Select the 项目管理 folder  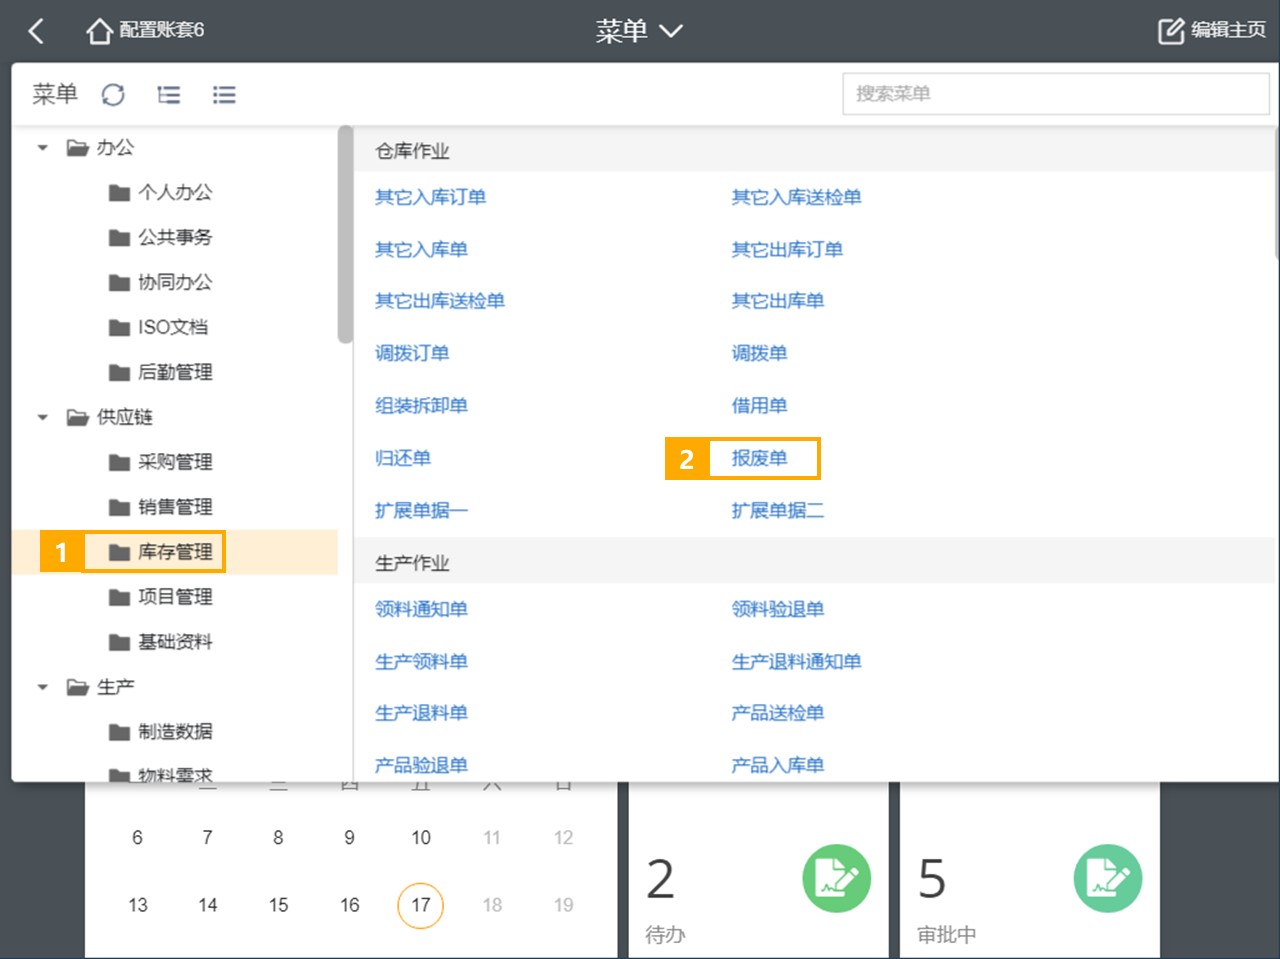[160, 597]
